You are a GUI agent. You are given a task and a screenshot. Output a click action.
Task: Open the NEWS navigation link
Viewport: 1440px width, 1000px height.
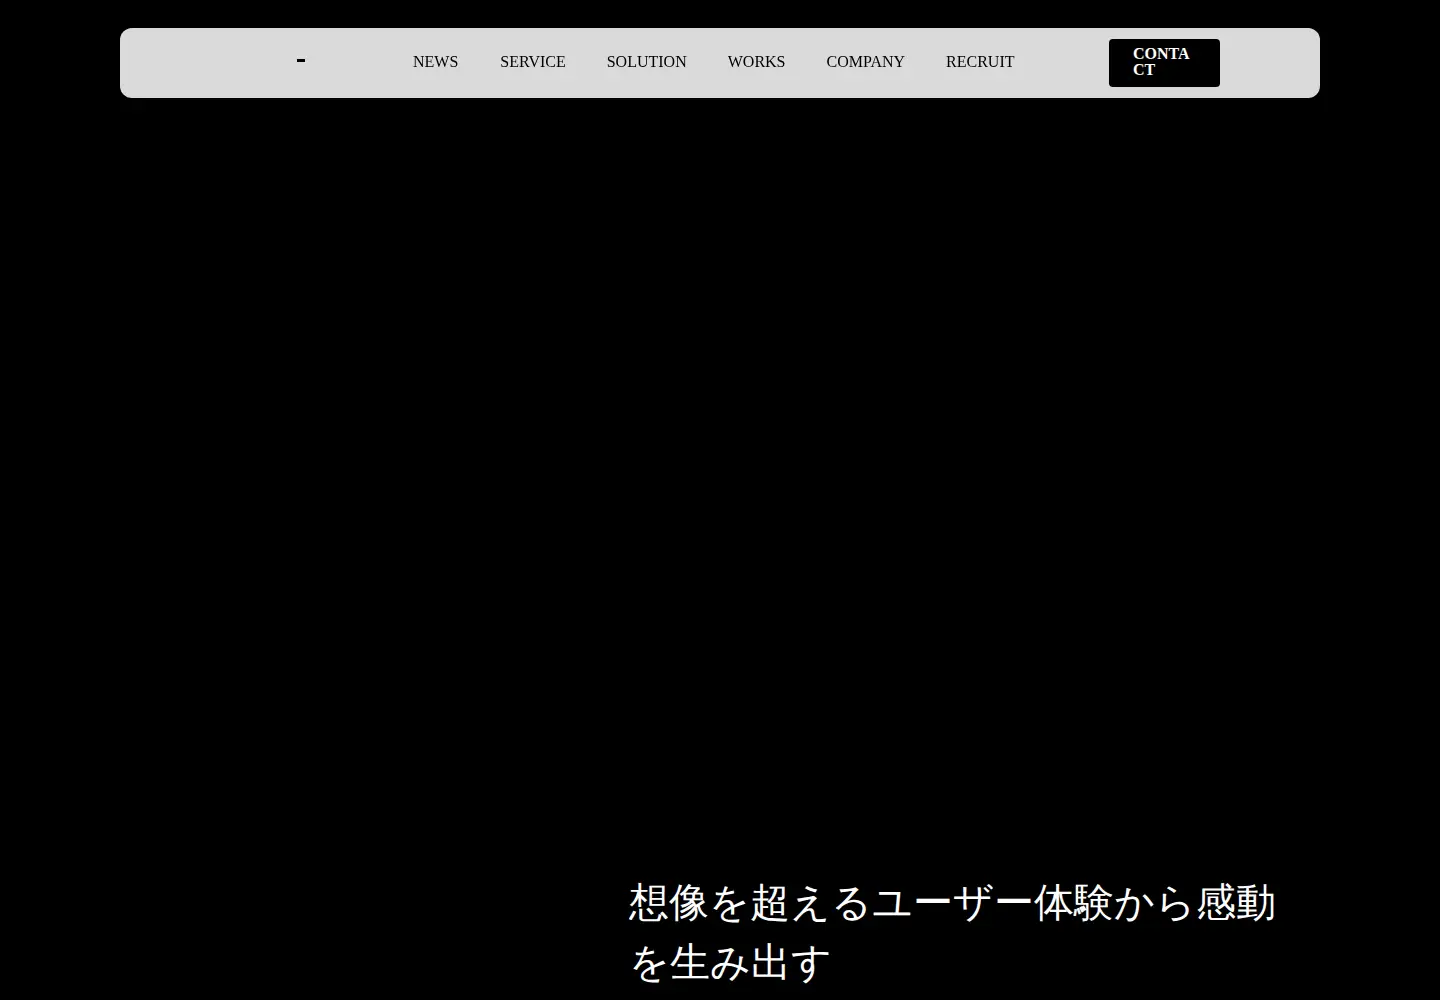435,62
